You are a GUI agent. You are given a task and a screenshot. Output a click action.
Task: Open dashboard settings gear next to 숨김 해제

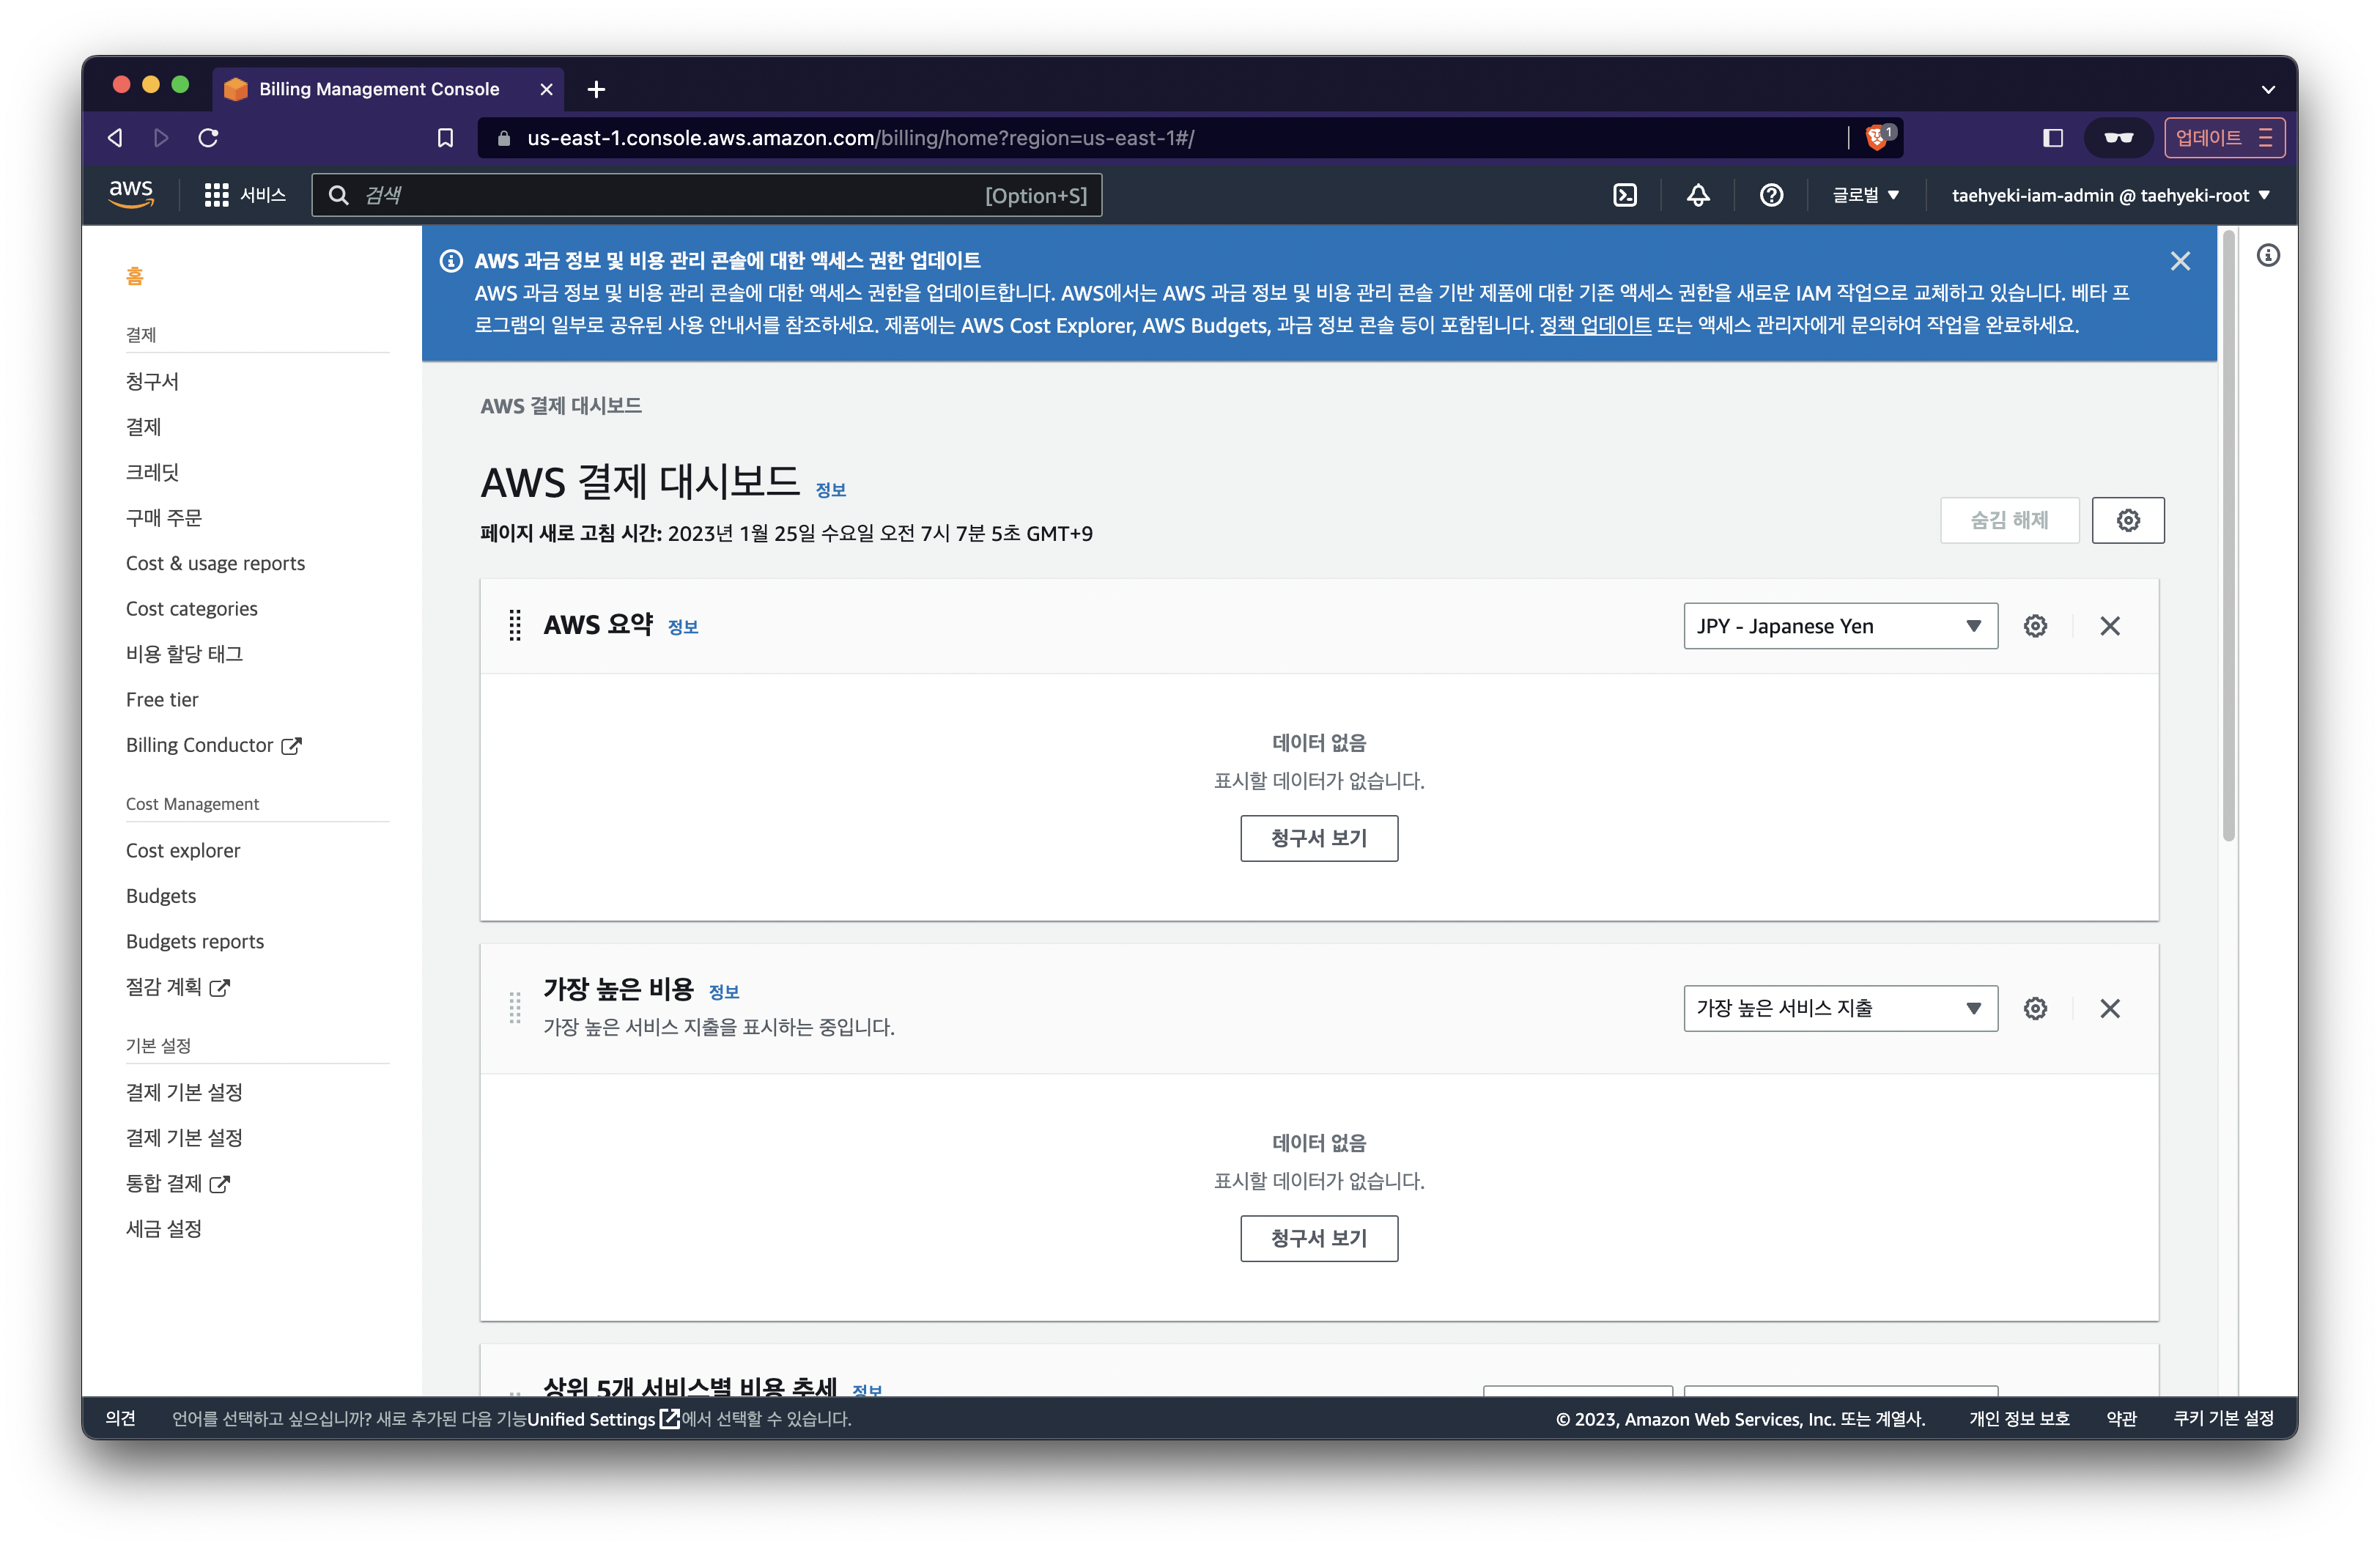(x=2128, y=520)
